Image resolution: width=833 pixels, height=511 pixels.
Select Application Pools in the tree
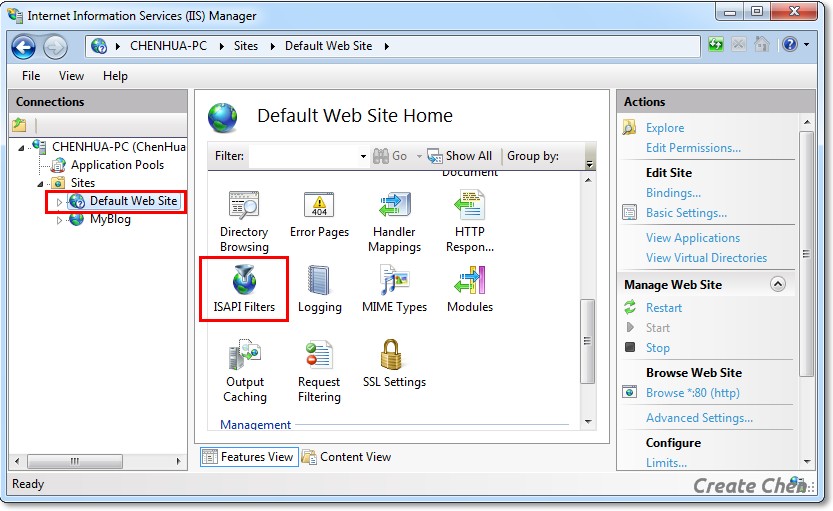(x=117, y=165)
